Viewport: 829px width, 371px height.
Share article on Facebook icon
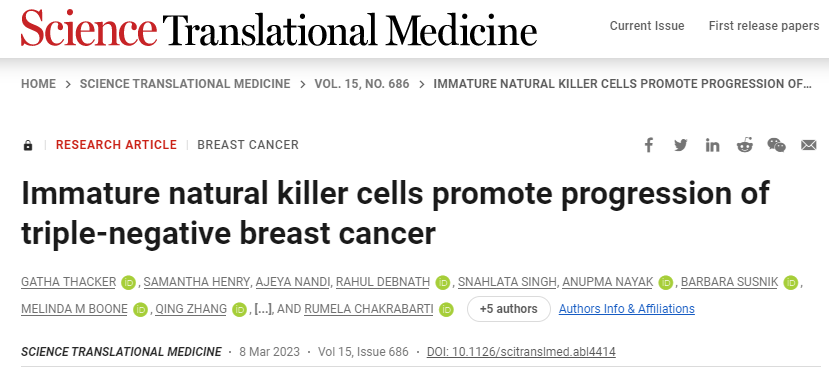click(x=648, y=145)
